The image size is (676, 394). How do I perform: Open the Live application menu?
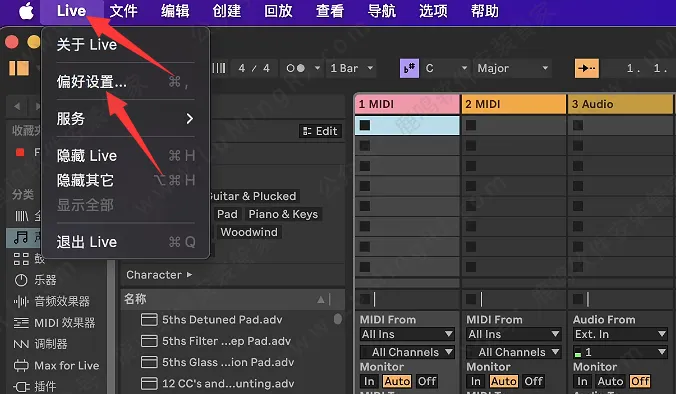pos(71,11)
